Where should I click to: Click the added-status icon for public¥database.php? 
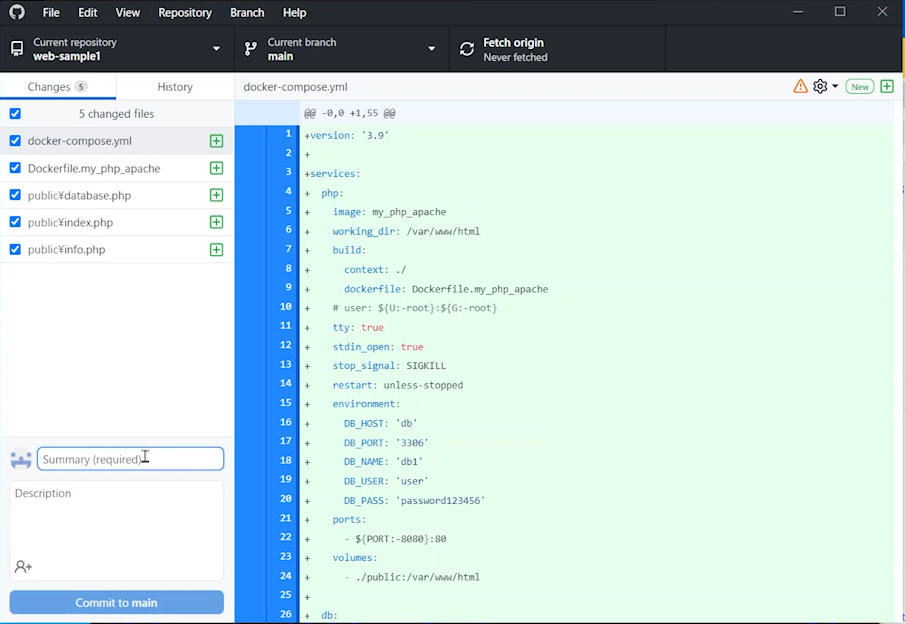[216, 195]
